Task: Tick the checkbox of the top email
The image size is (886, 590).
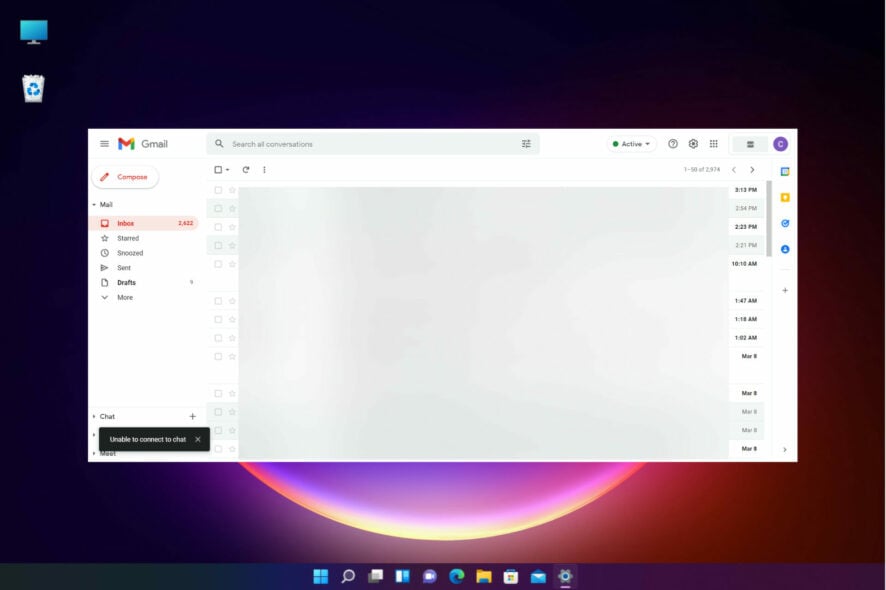Action: click(x=217, y=191)
